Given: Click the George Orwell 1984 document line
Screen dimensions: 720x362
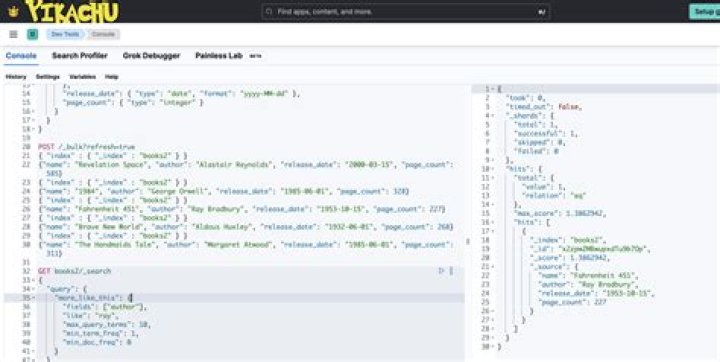Looking at the screenshot, I should [223, 191].
